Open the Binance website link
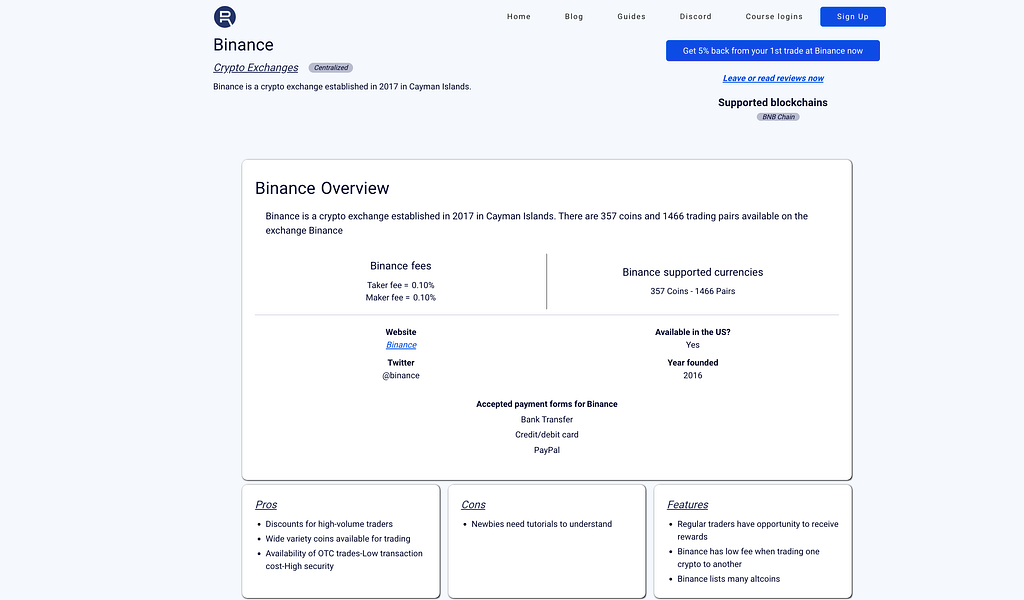 (401, 345)
